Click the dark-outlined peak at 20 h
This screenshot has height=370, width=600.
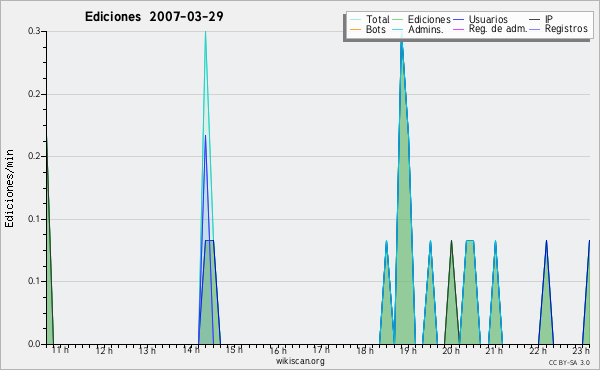452,306
